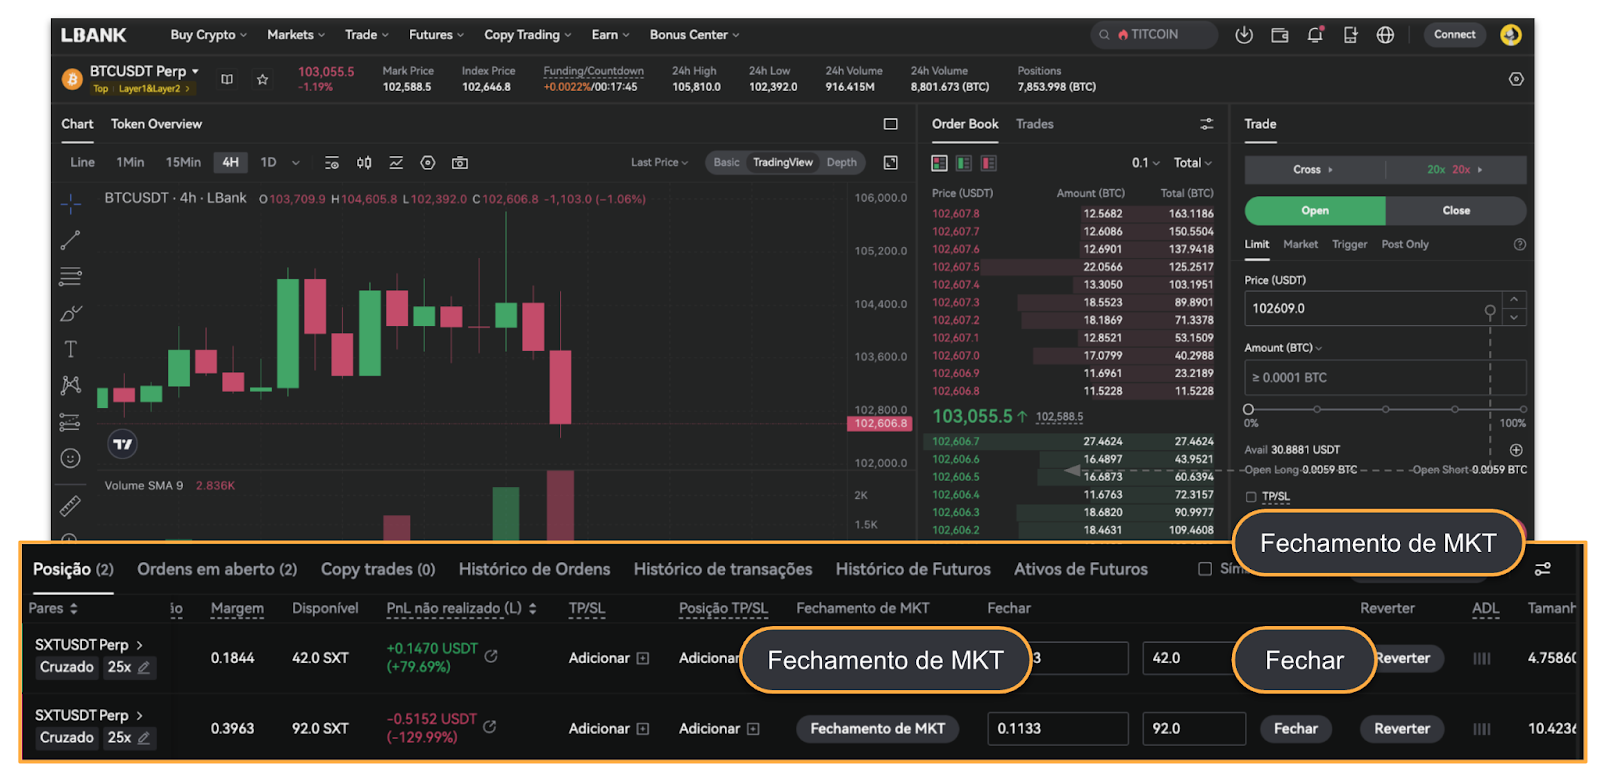Open the wallet icon in header
1600x777 pixels.
(1280, 35)
